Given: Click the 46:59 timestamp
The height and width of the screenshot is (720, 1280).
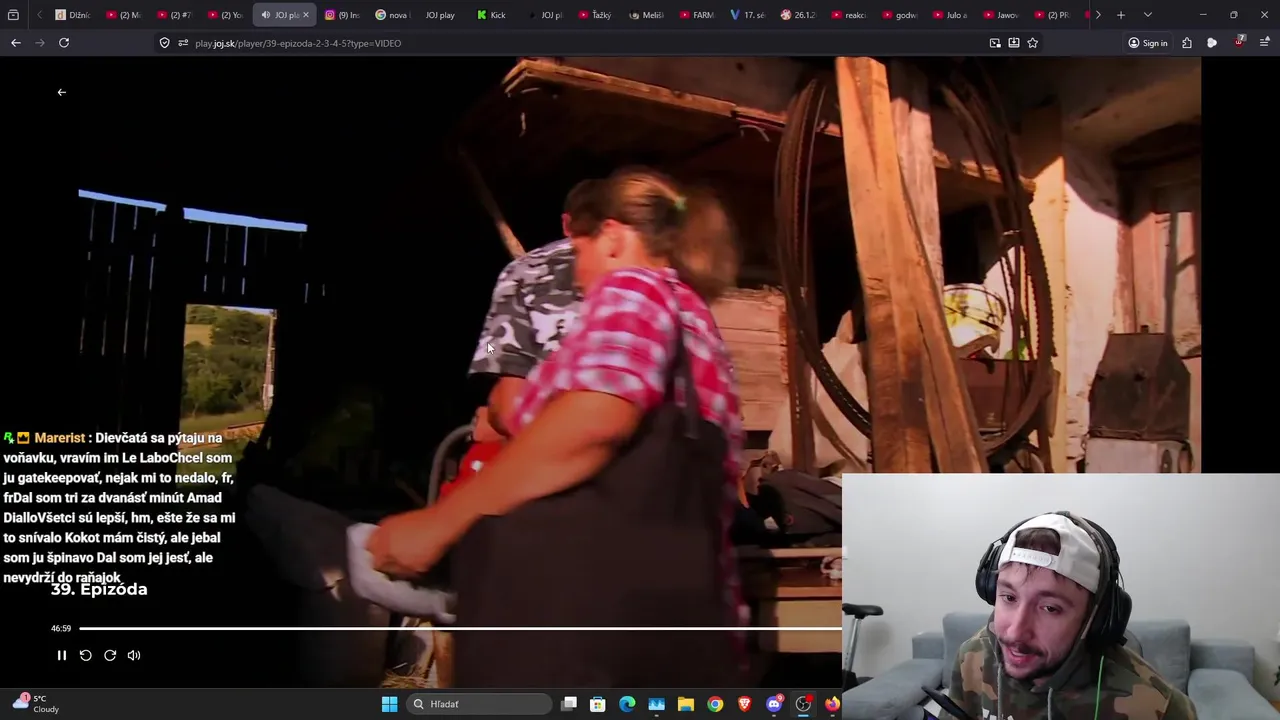Looking at the screenshot, I should [x=61, y=628].
